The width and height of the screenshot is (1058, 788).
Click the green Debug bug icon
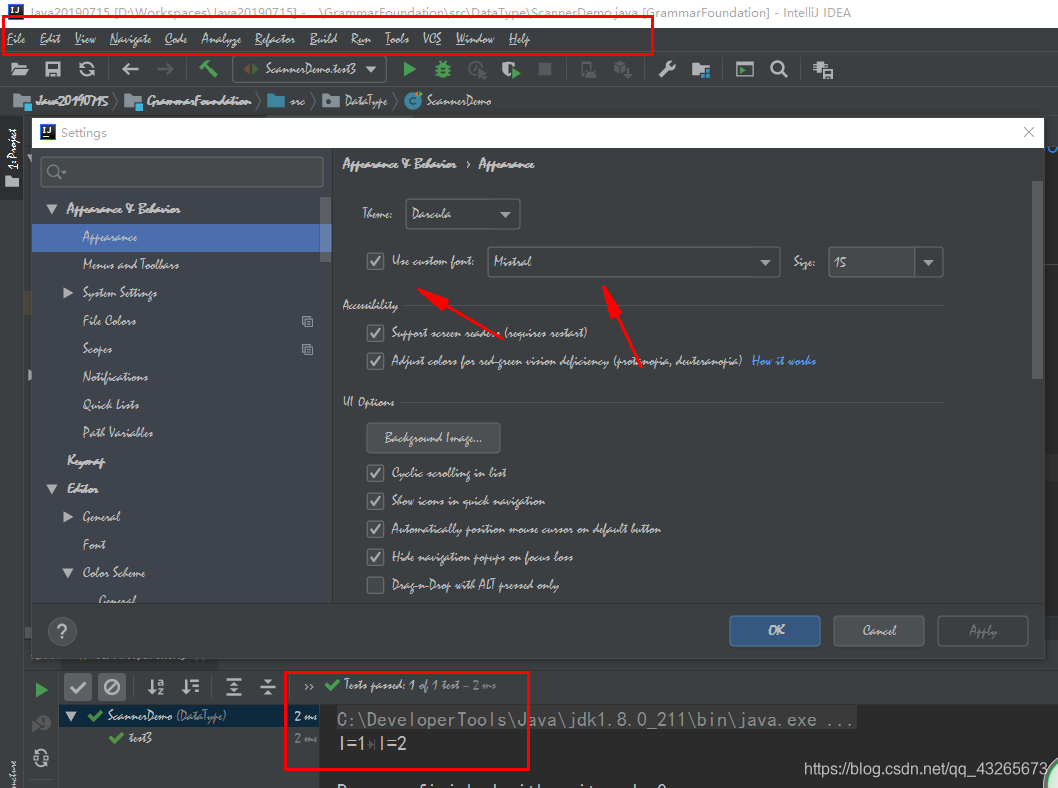(x=443, y=69)
